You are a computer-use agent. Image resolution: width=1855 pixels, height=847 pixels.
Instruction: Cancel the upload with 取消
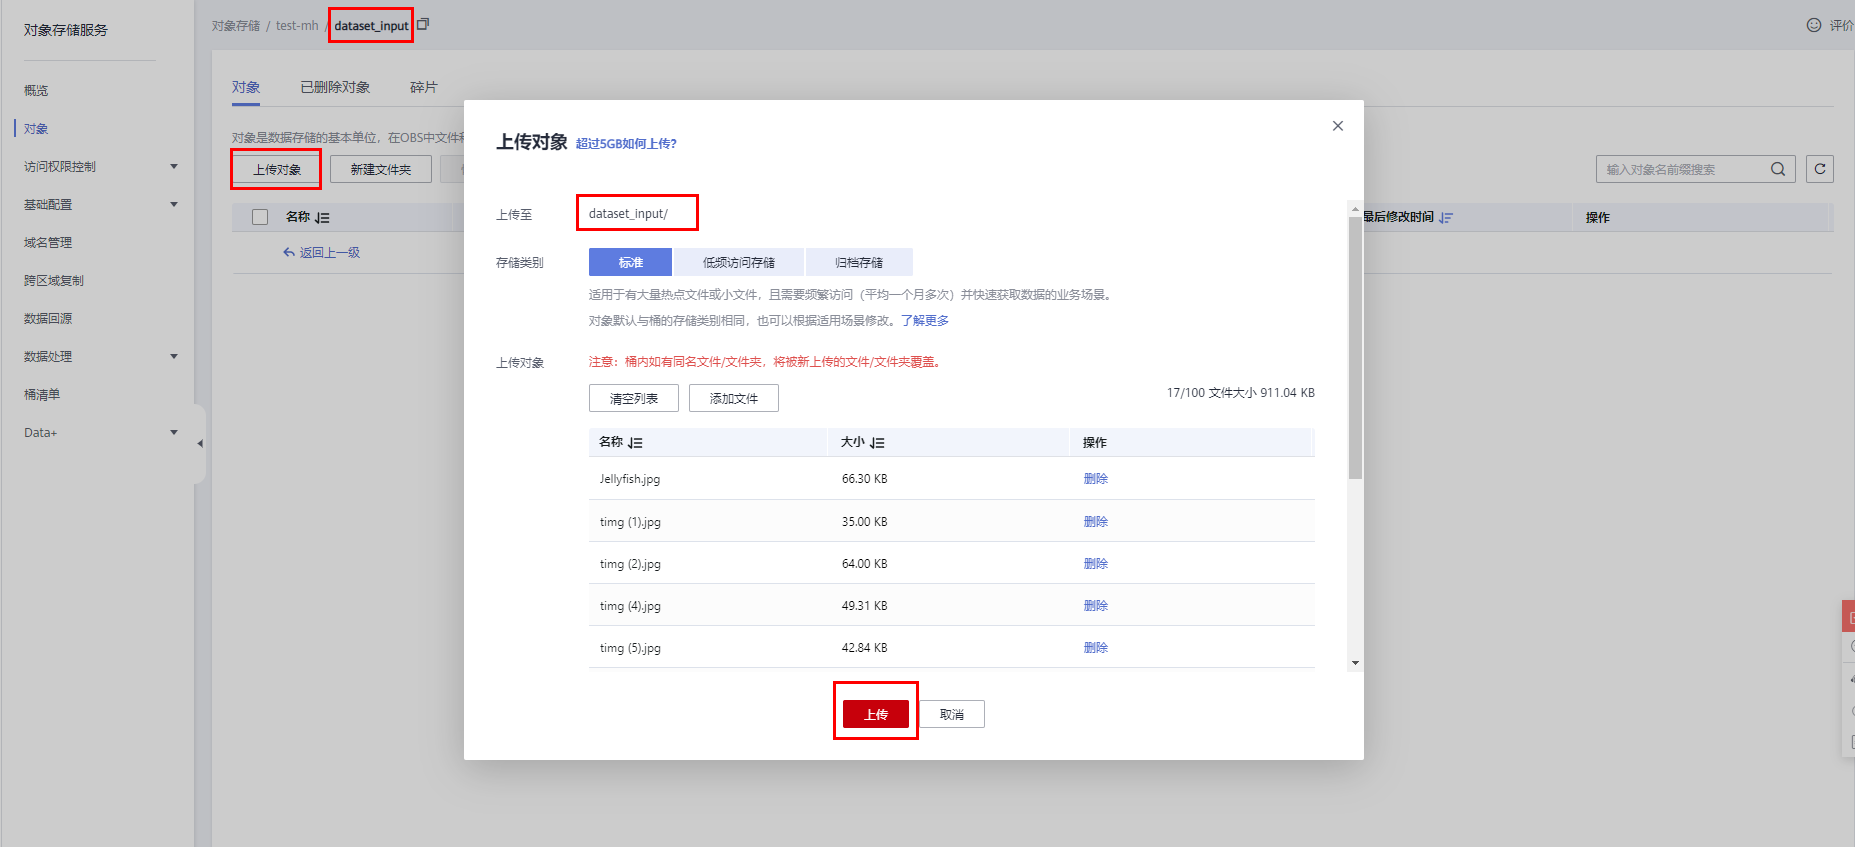point(952,714)
